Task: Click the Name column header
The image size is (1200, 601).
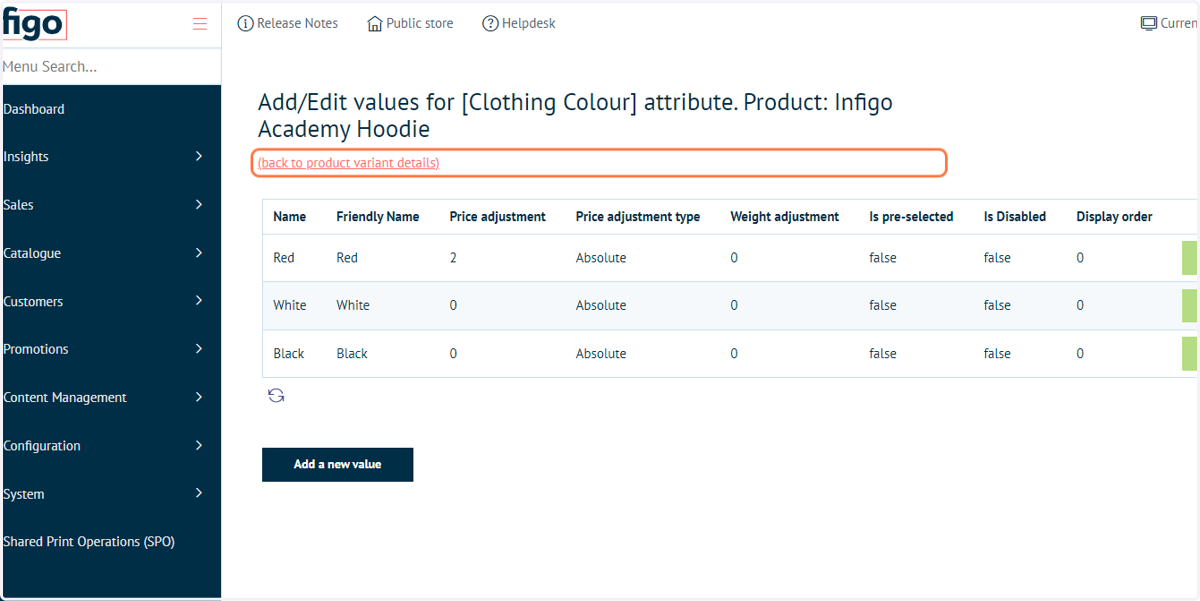Action: tap(290, 216)
